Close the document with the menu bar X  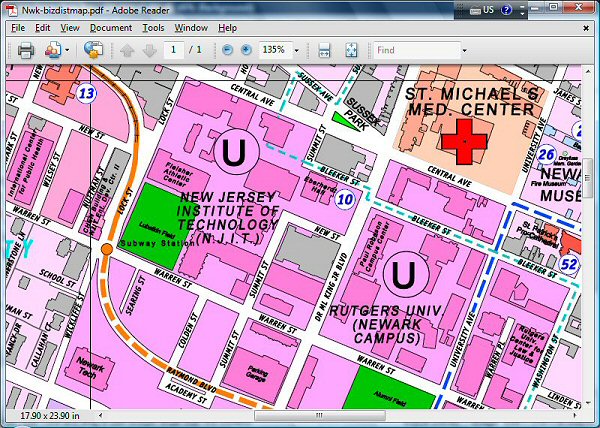pyautogui.click(x=586, y=28)
